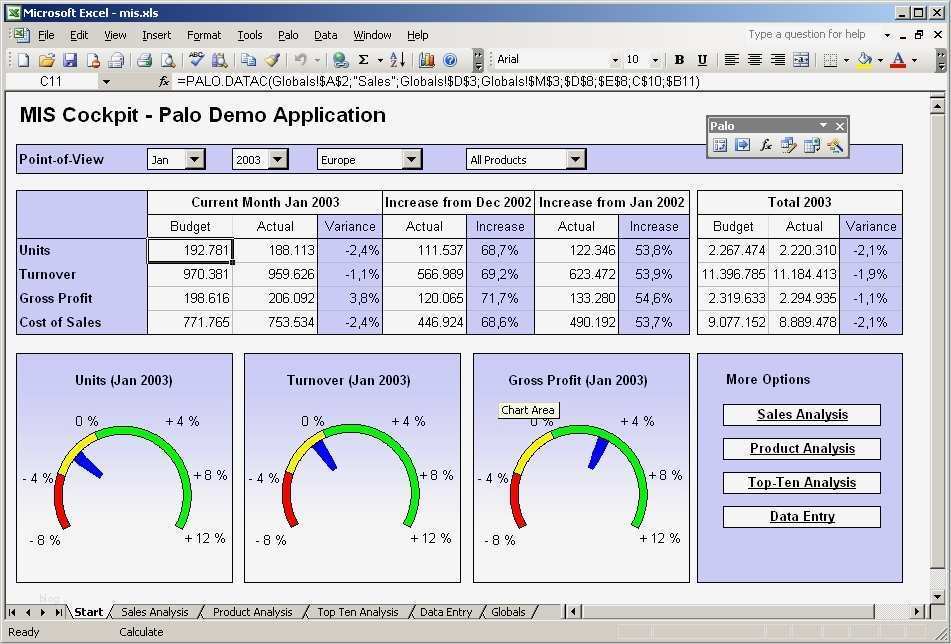This screenshot has height=644, width=951.
Task: Sort ascending with the A-Z icon
Action: click(397, 59)
